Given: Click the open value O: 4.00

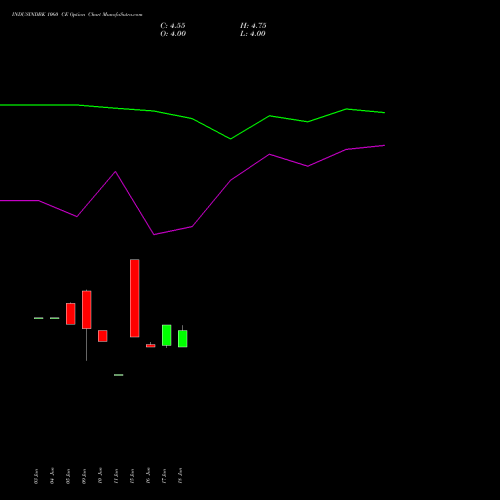Looking at the screenshot, I should 173,34.
